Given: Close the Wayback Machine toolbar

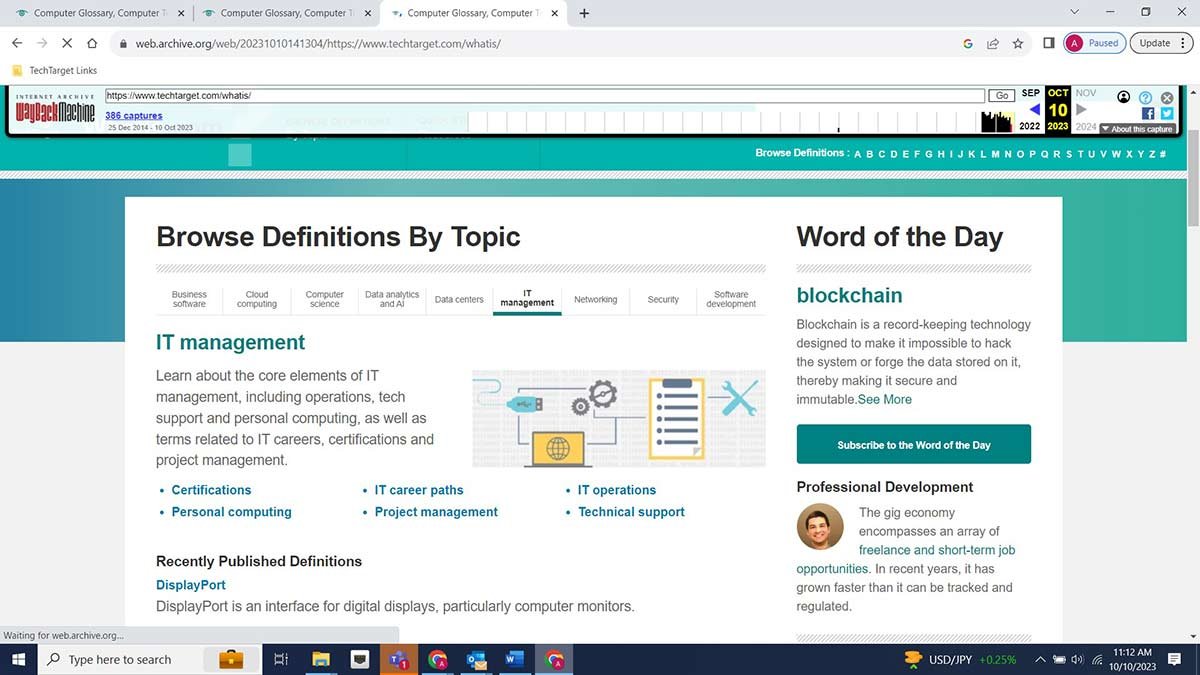Looking at the screenshot, I should click(1166, 98).
